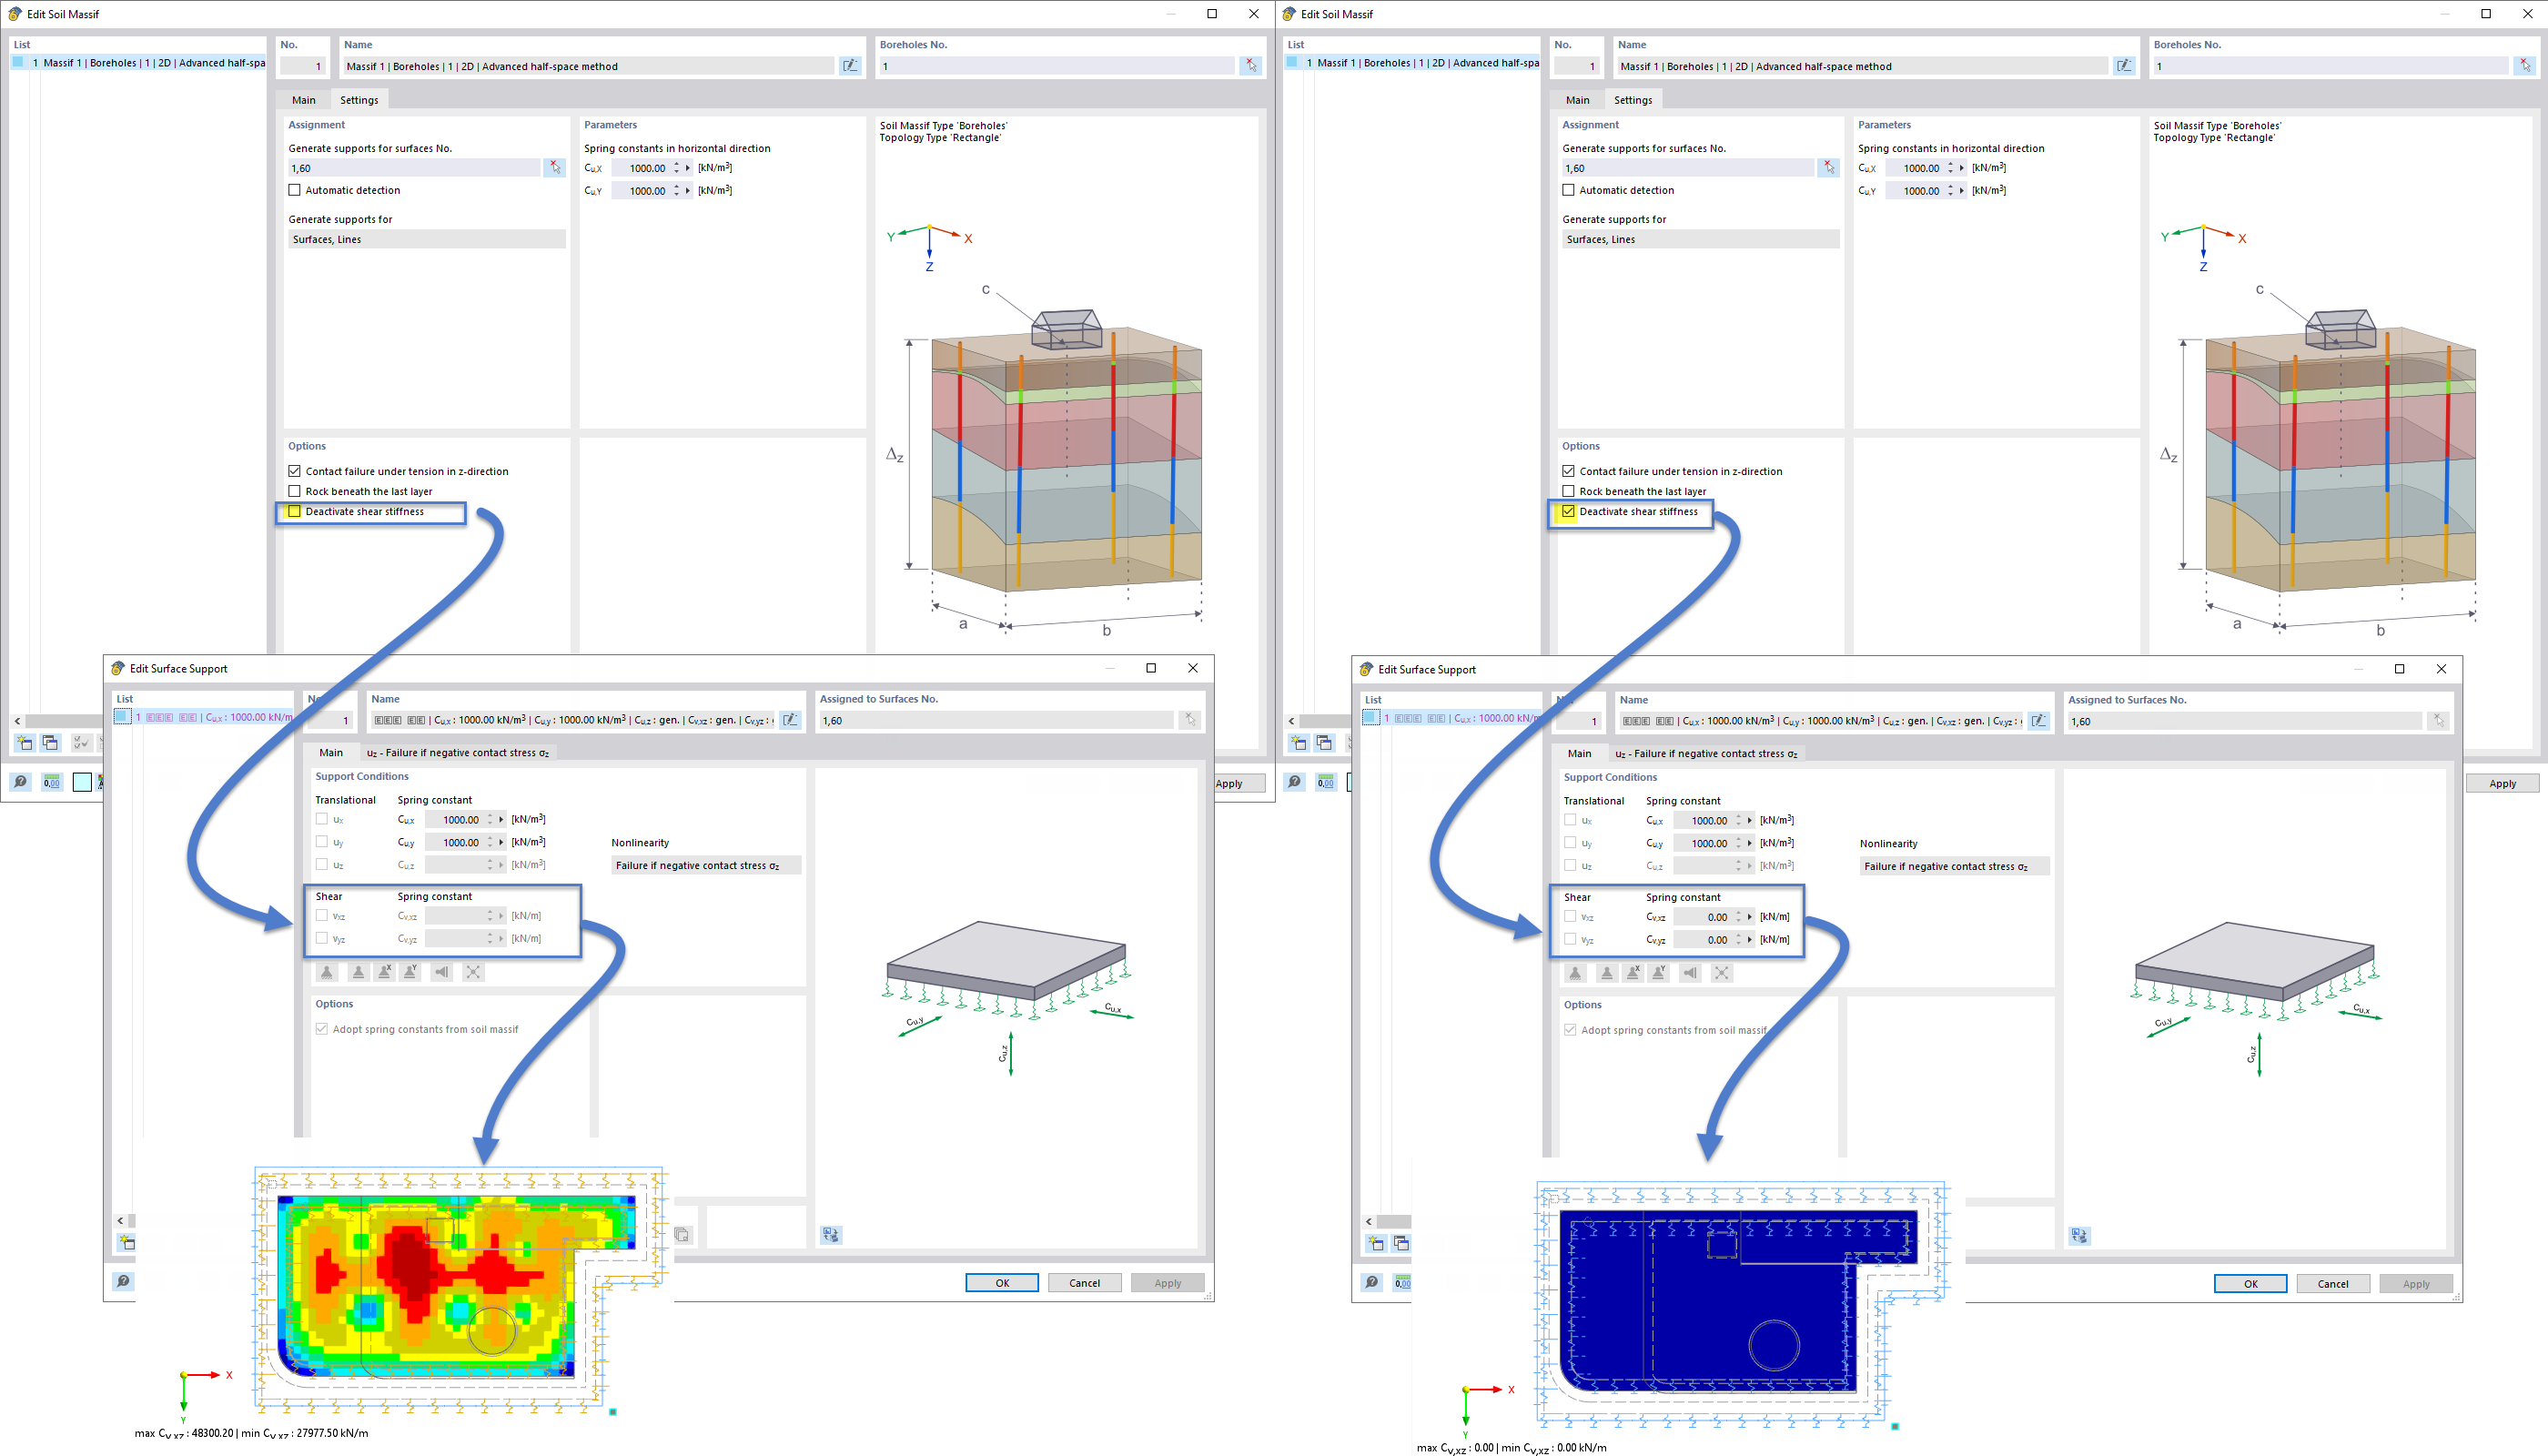Open the uz - Failure if negative contact stress tab
Image resolution: width=2548 pixels, height=1456 pixels.
[x=458, y=752]
